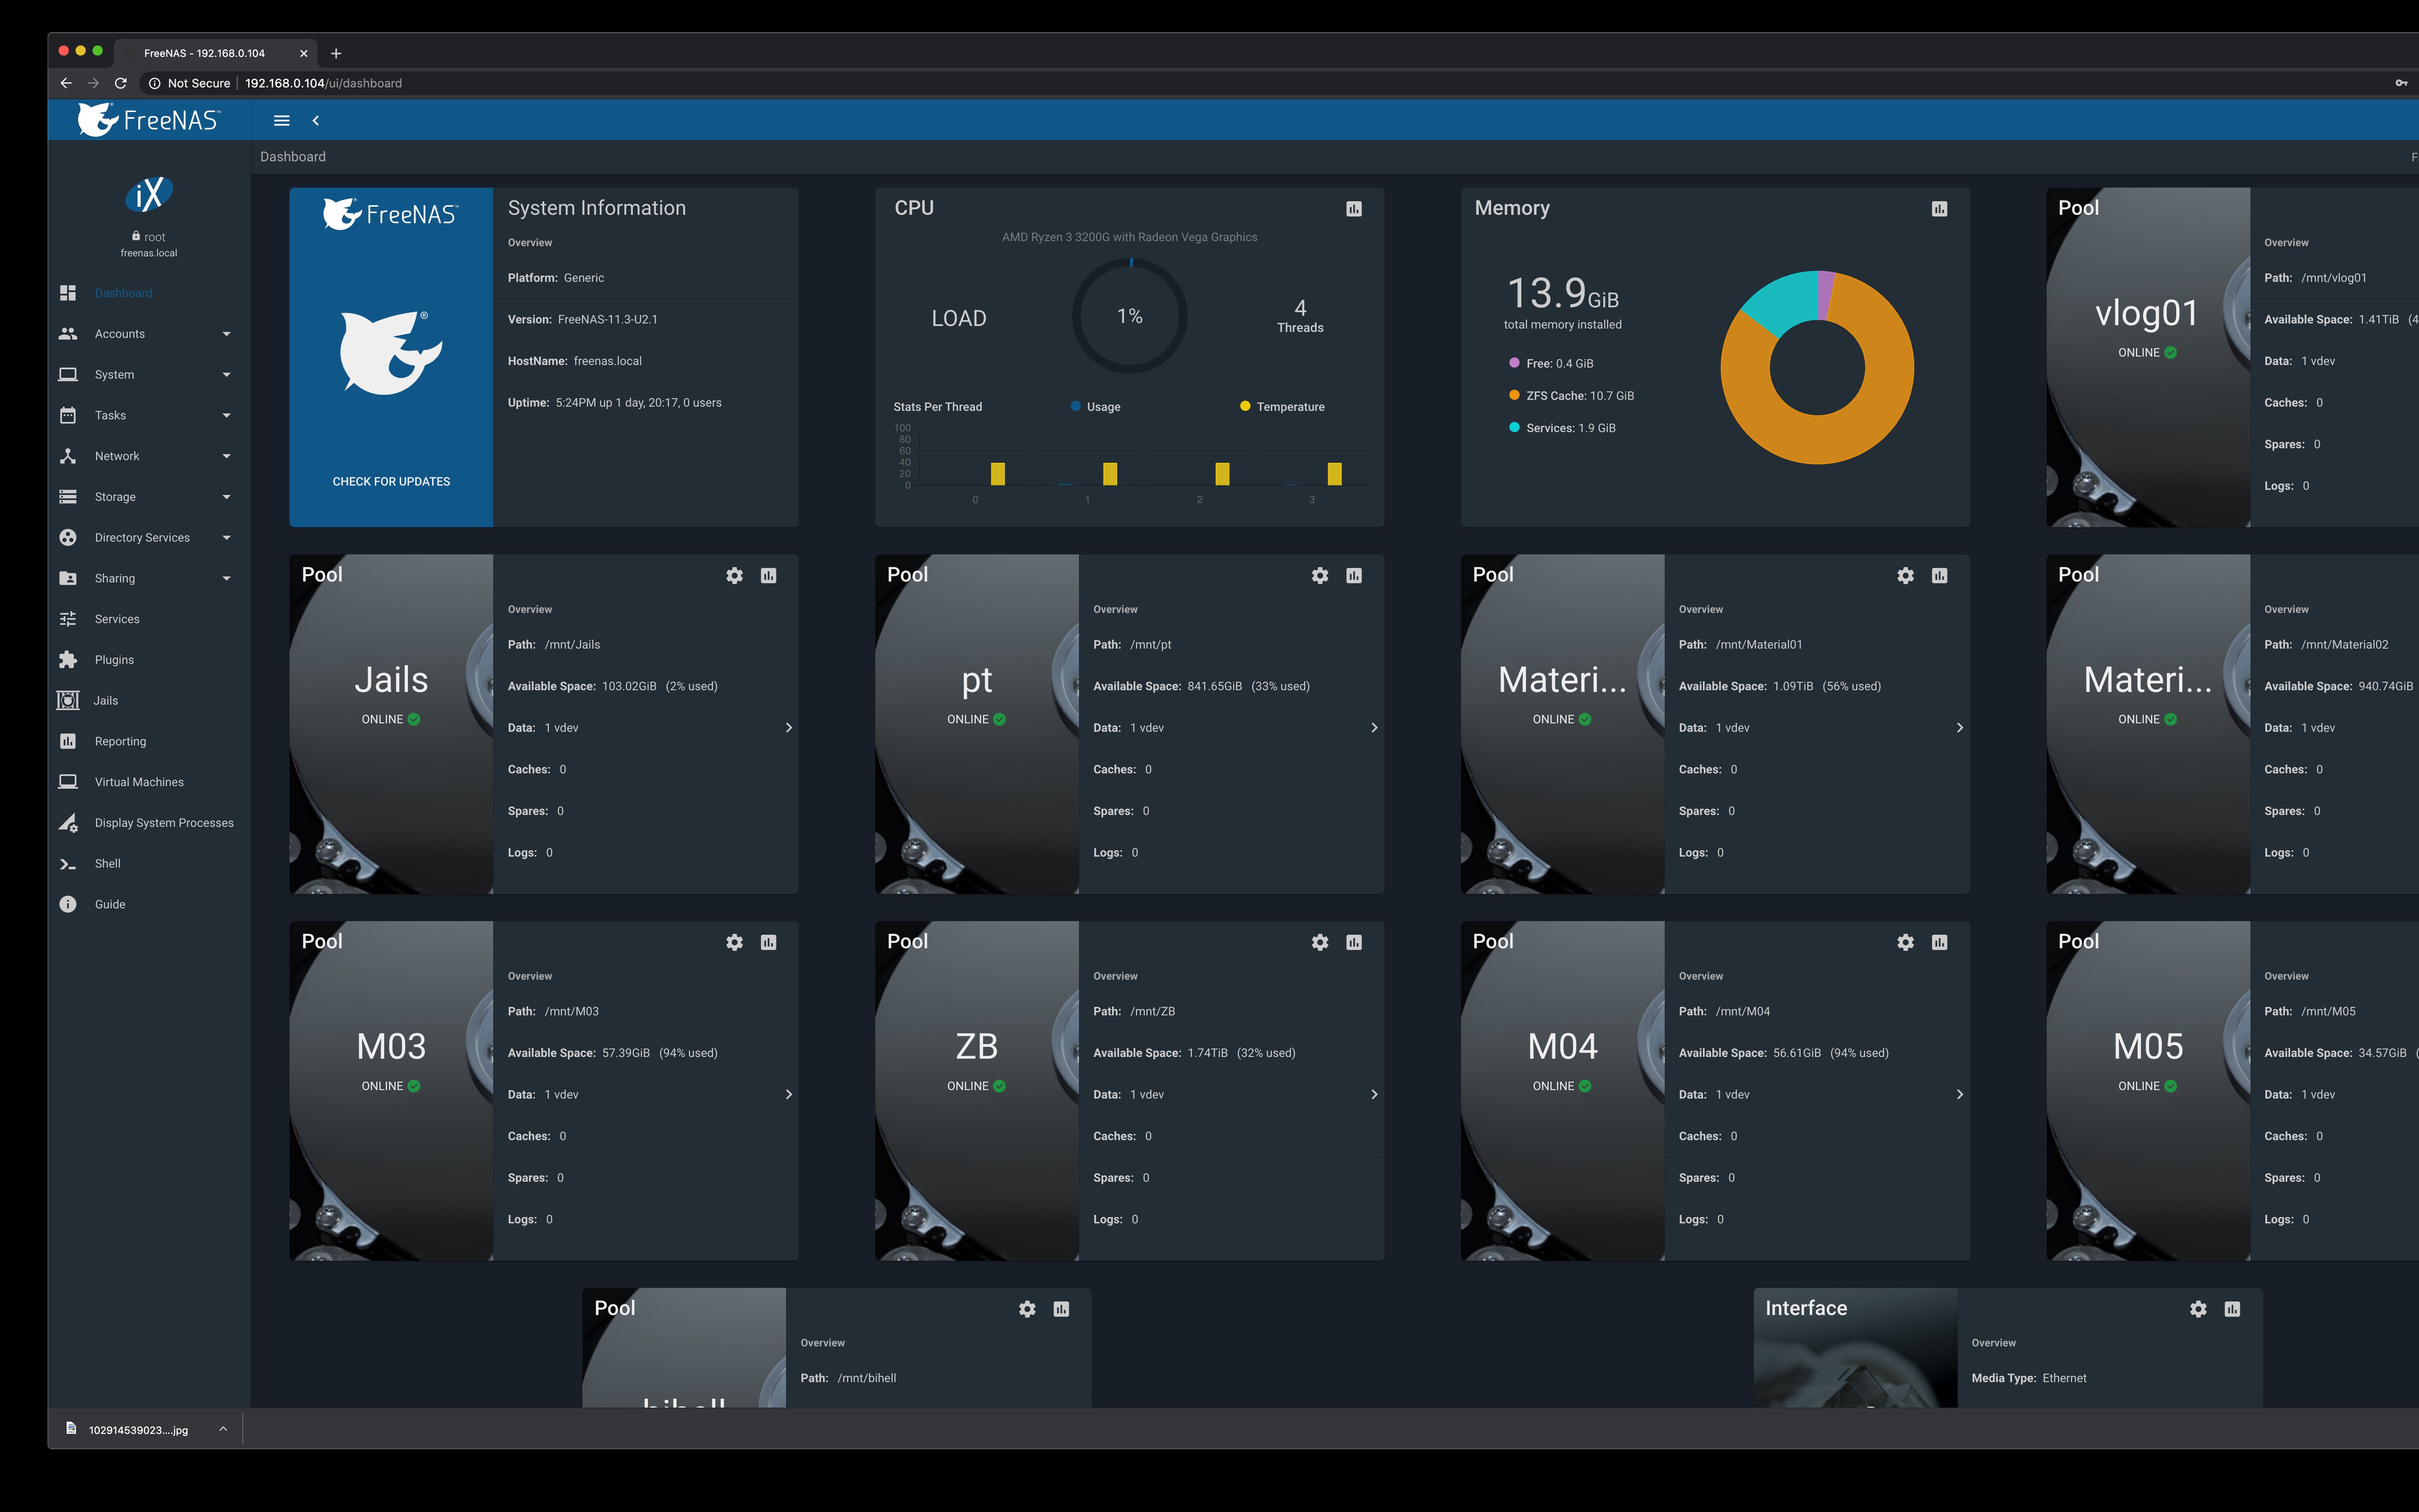Open Virtual Machines from the sidebar
Viewport: 2419px width, 1512px height.
[137, 781]
